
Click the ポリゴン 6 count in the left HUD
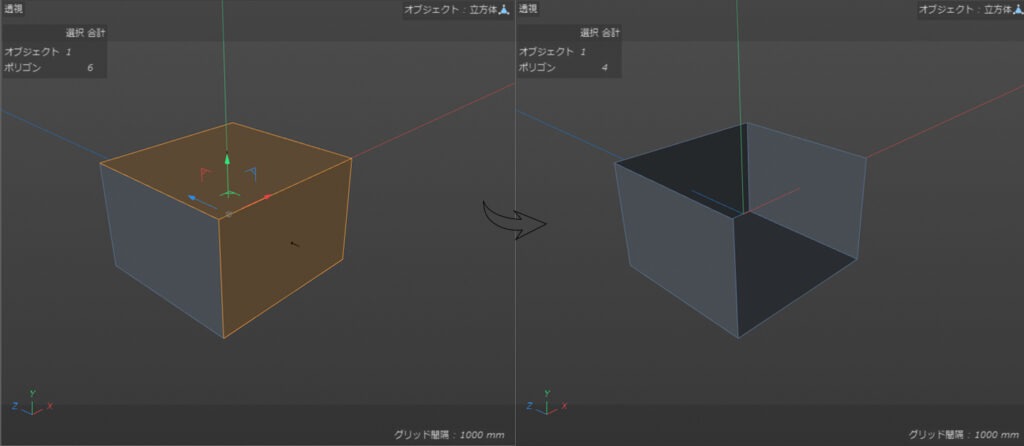pos(51,67)
